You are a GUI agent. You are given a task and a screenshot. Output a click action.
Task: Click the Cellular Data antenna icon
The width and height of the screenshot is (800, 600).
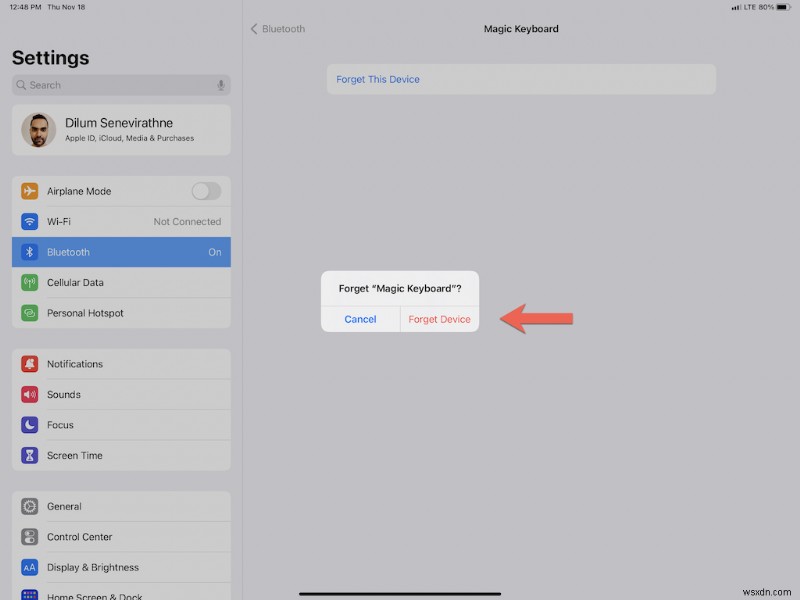coord(28,282)
